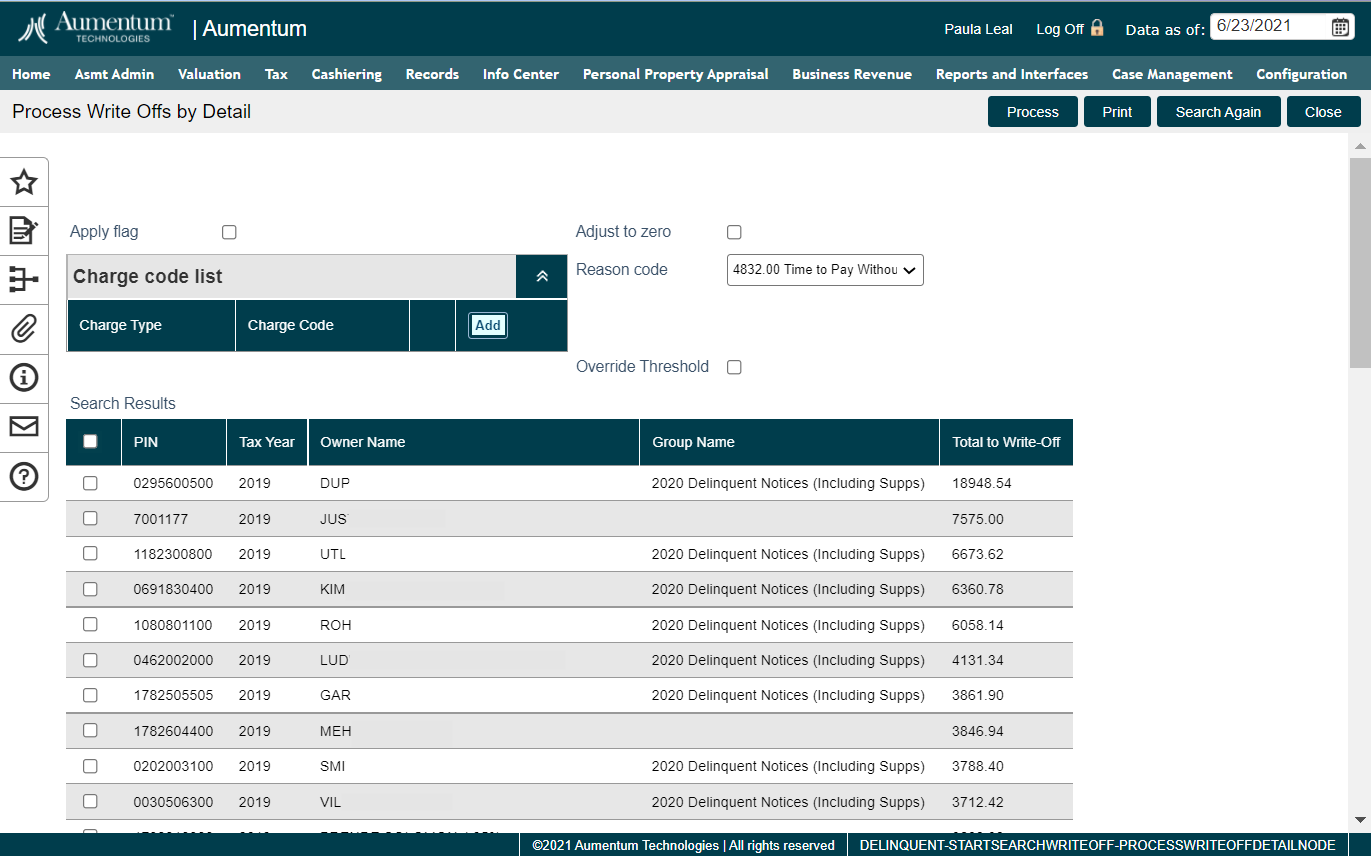Click the write-off amount 18948.54
The image size is (1371, 856).
pos(982,483)
